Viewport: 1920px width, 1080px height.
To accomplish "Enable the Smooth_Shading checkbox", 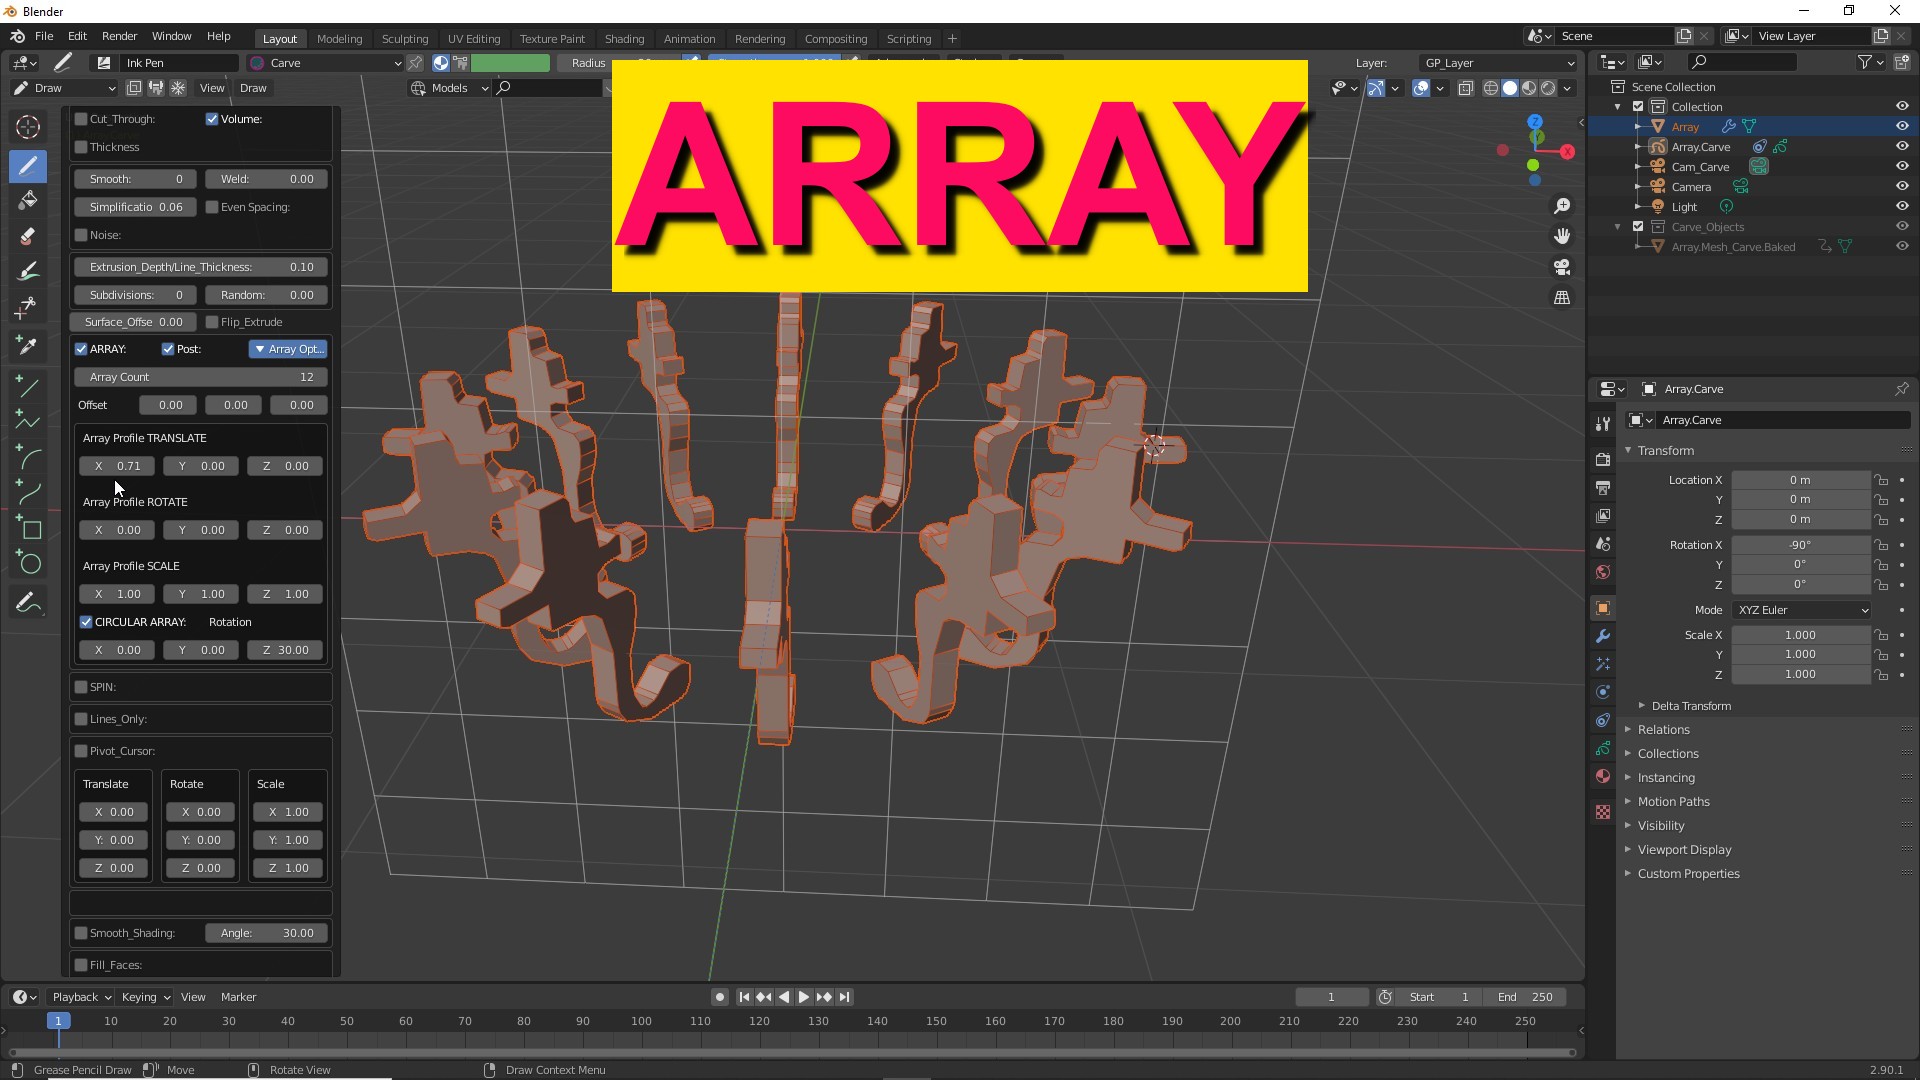I will click(x=81, y=933).
